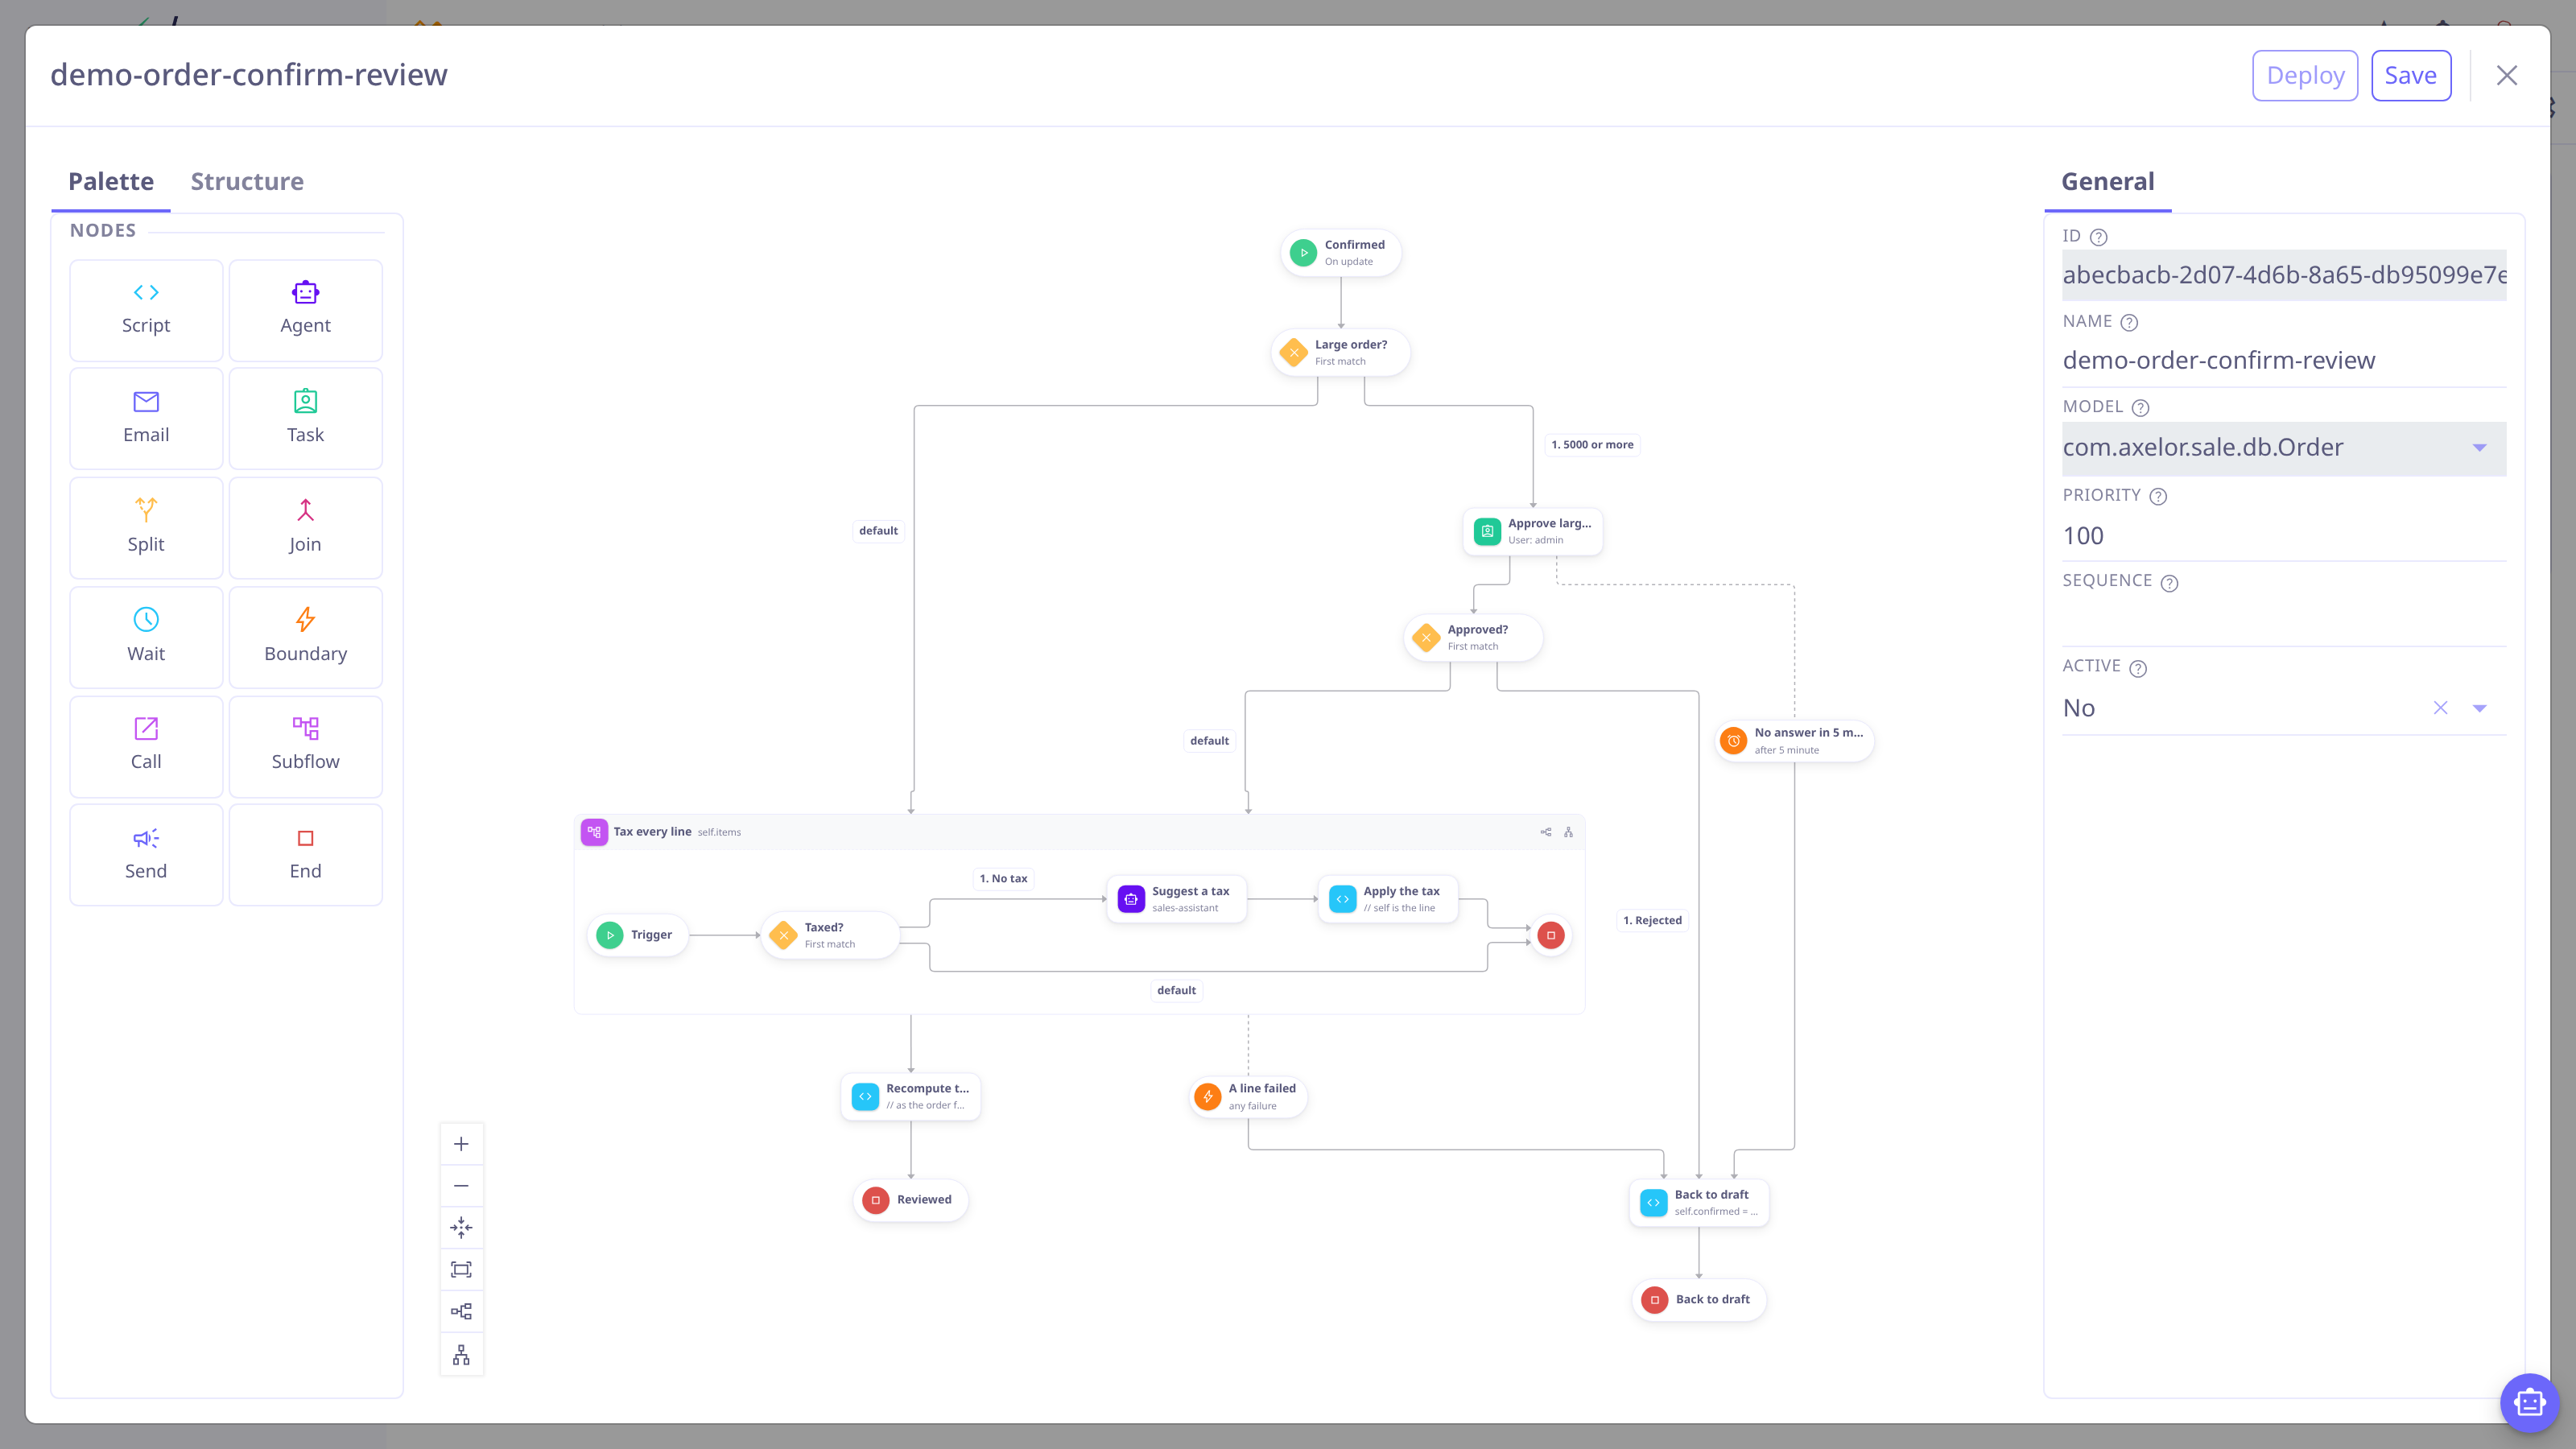This screenshot has width=2576, height=1449.
Task: Open help for the SEQUENCE field
Action: click(x=2169, y=583)
